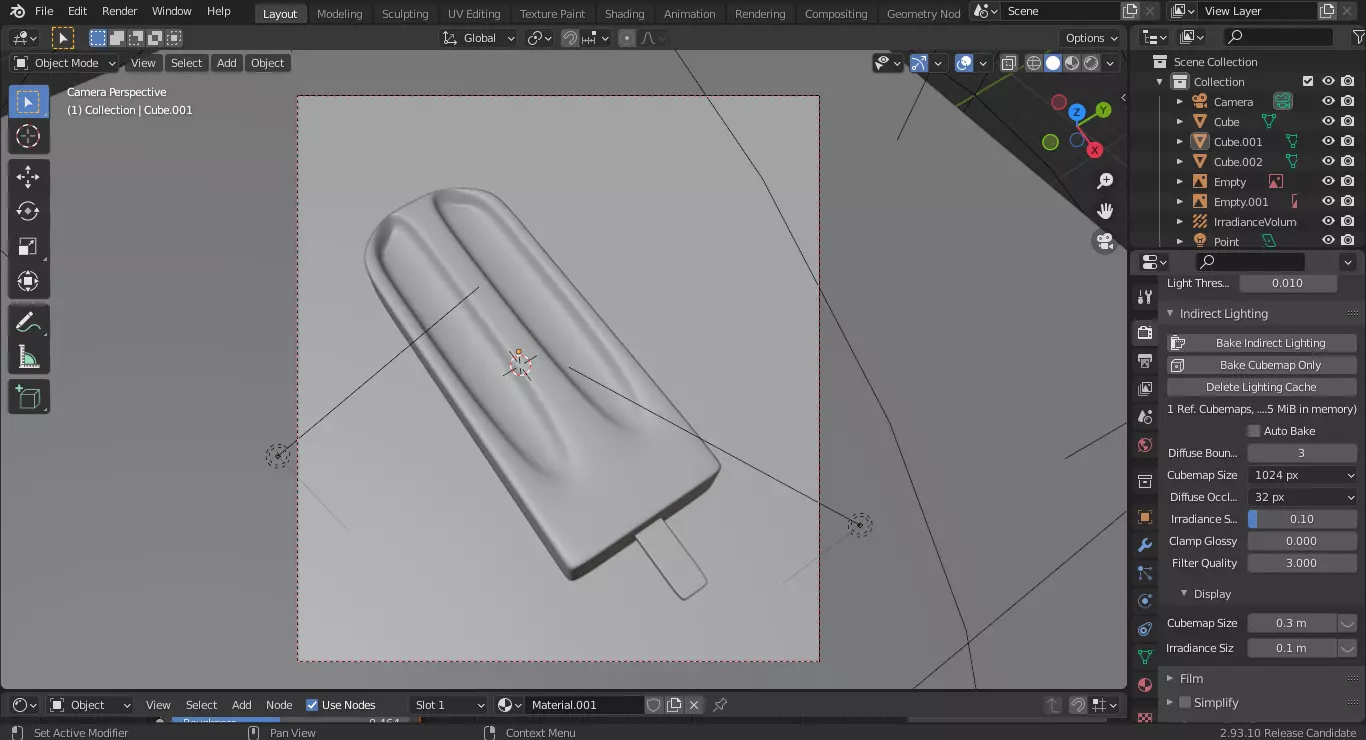Open the Options dropdown
The height and width of the screenshot is (740, 1366).
1091,38
